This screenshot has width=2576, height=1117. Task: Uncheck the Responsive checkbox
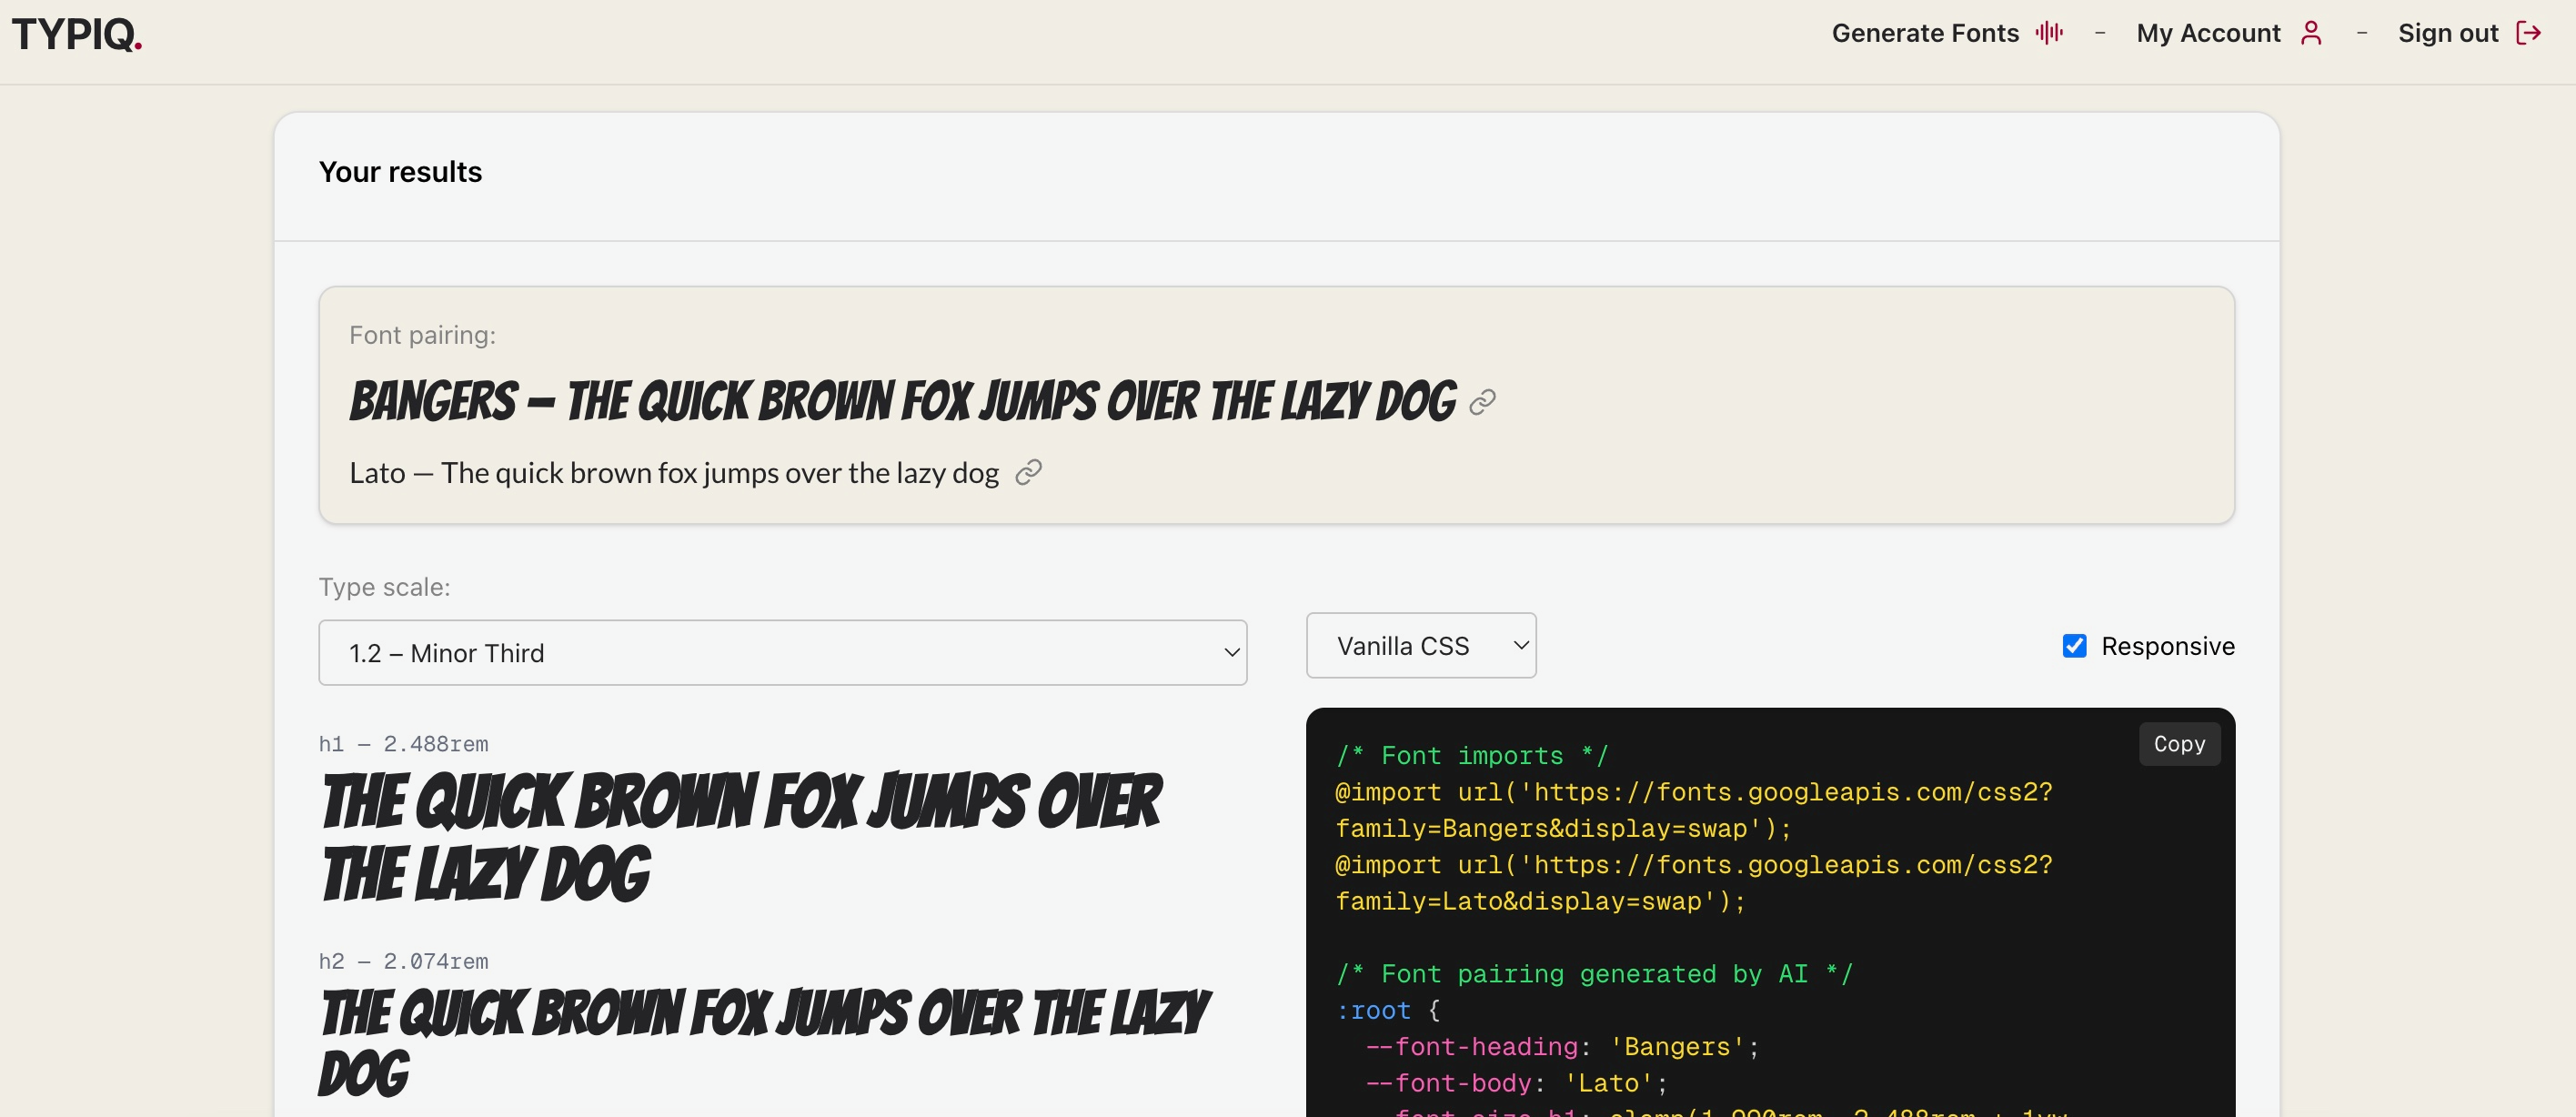click(2074, 646)
